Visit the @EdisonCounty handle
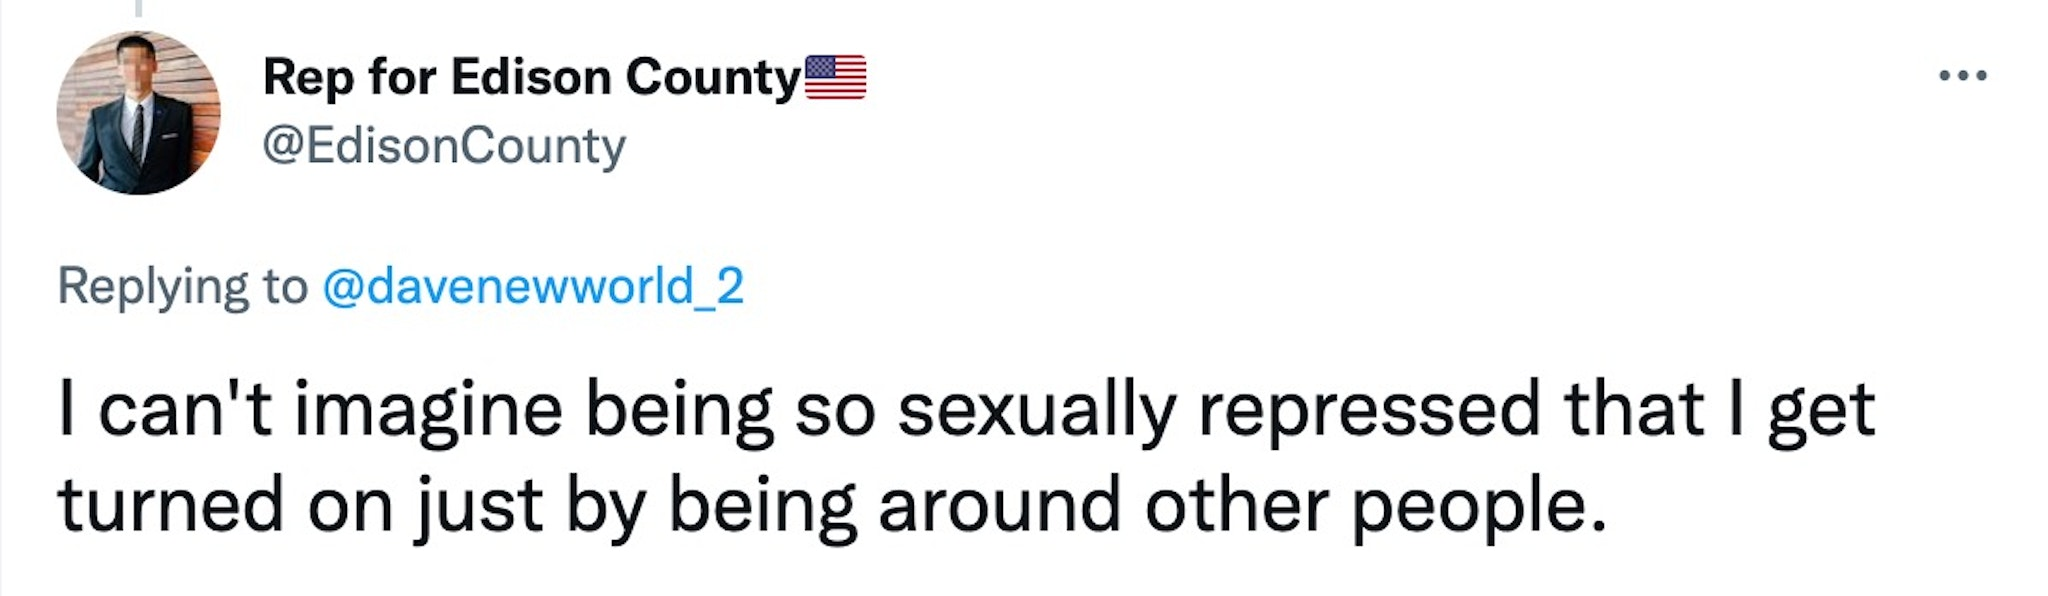The image size is (2048, 596). 444,146
